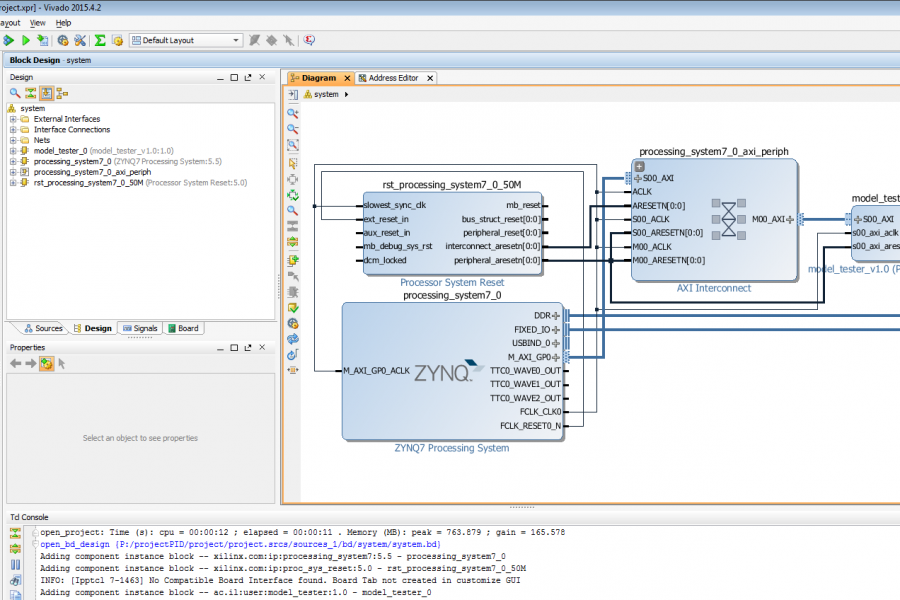Click the ZYNQ block in the diagram
900x600 pixels.
[x=453, y=371]
